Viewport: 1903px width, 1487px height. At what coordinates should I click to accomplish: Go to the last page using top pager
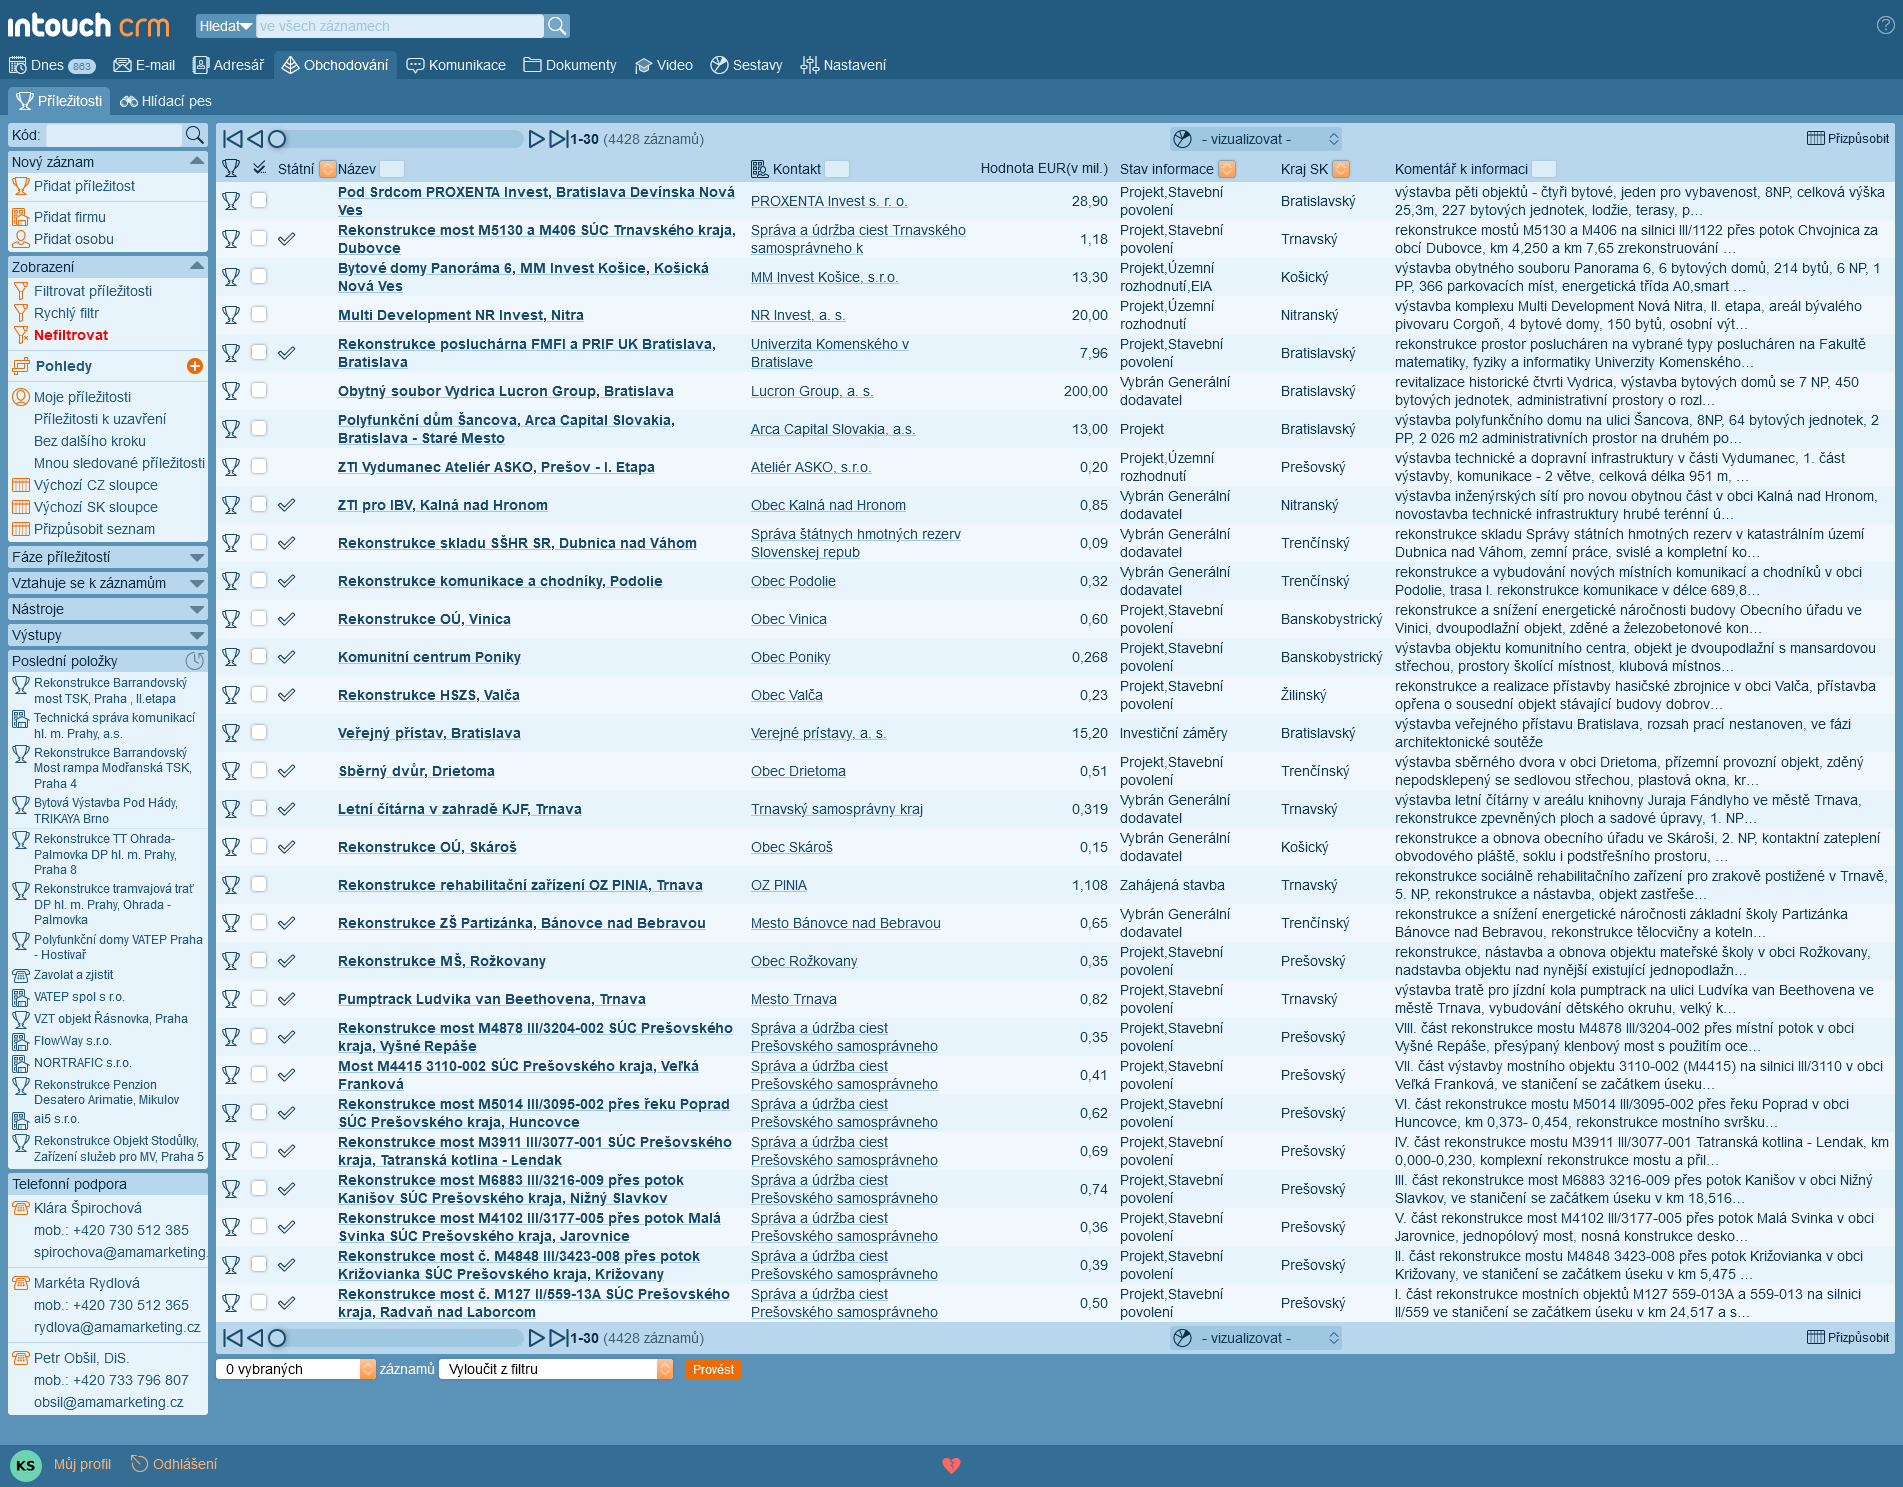pos(559,139)
